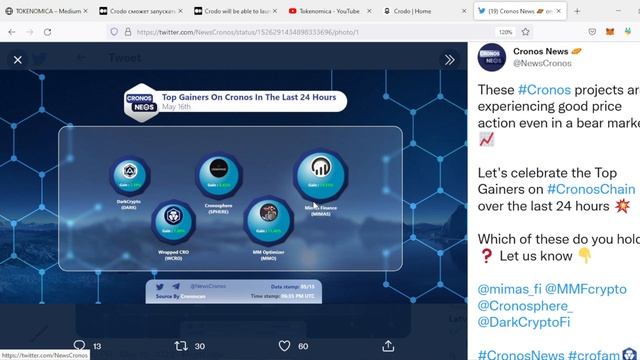Viewport: 640px width, 360px height.
Task: Click the Top Gainers infographic image
Action: pos(233,187)
